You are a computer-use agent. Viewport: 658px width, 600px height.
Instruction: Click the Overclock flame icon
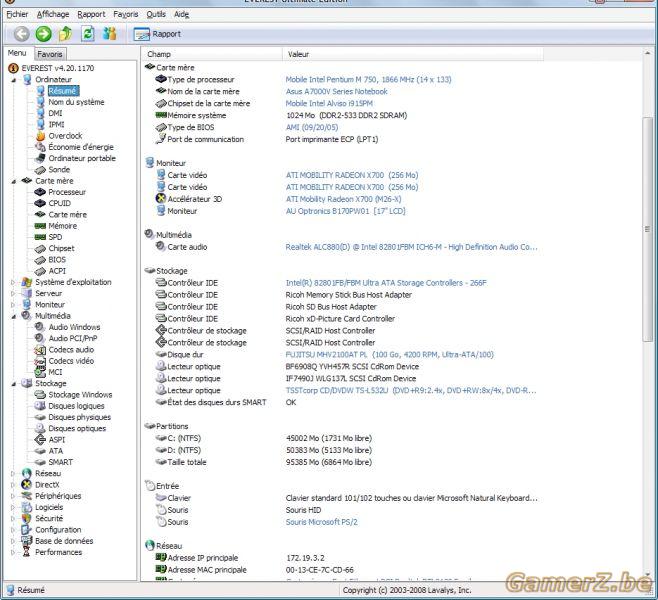pyautogui.click(x=40, y=136)
